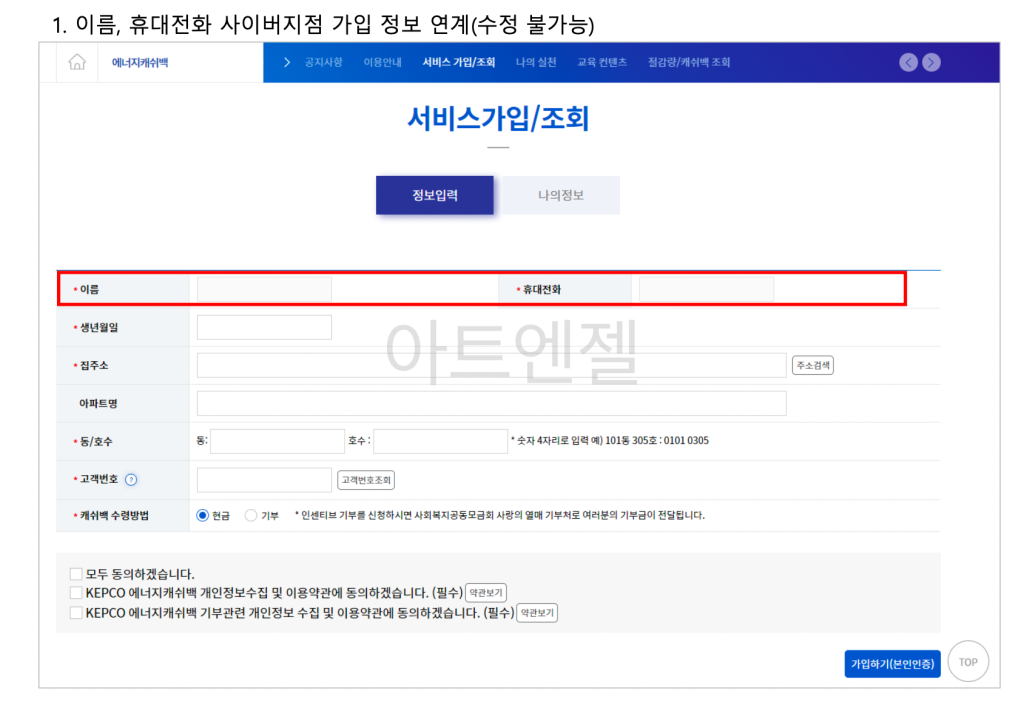The width and height of the screenshot is (1024, 705).
Task: Click the 고객번호조회 lookup button
Action: [x=366, y=480]
